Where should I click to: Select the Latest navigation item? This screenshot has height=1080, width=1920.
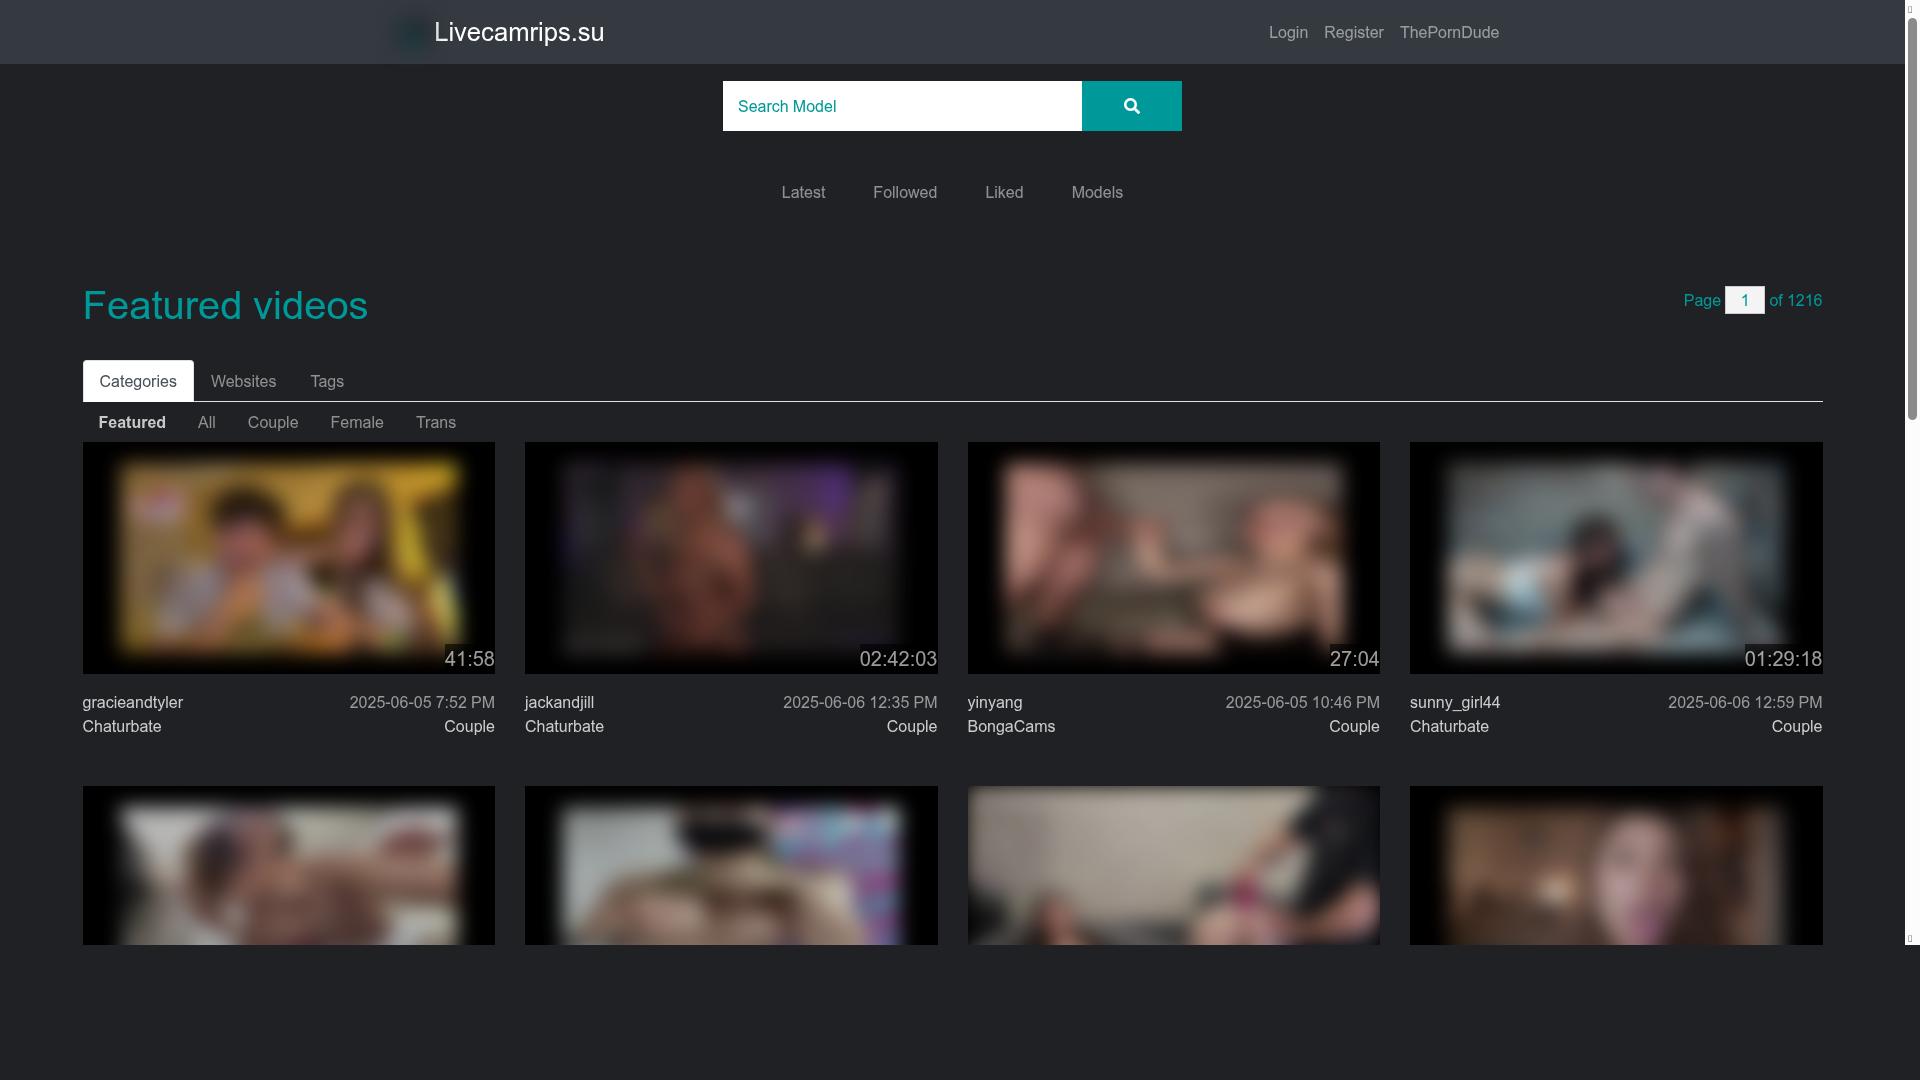pyautogui.click(x=803, y=192)
